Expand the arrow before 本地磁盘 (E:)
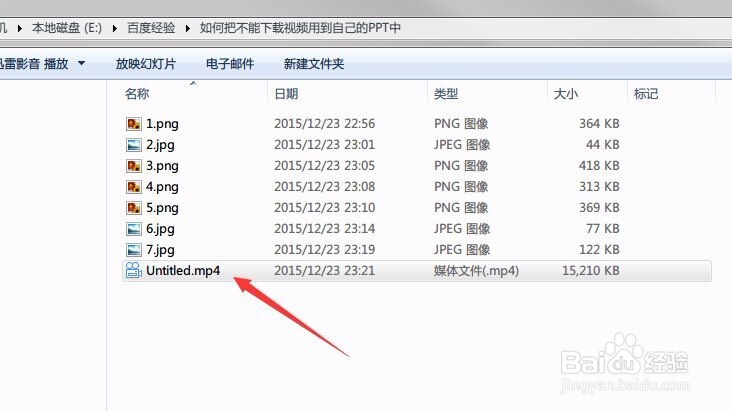This screenshot has width=732, height=411. pyautogui.click(x=20, y=28)
